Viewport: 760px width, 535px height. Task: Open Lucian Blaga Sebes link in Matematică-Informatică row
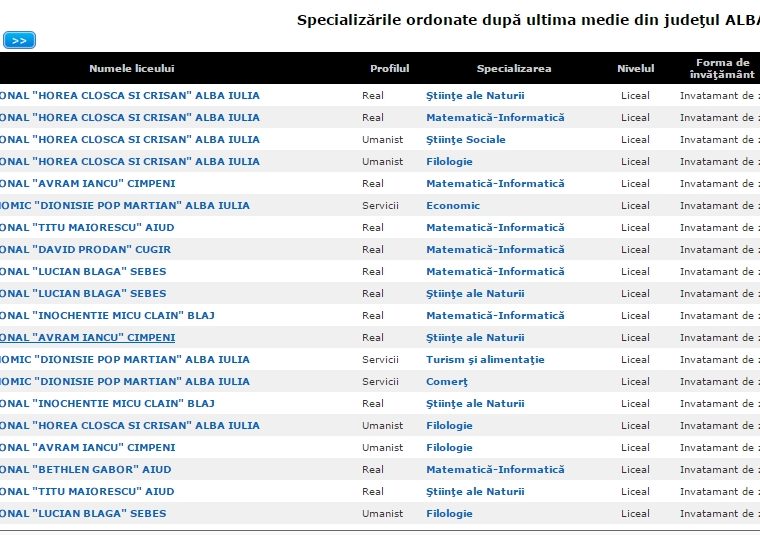point(83,271)
